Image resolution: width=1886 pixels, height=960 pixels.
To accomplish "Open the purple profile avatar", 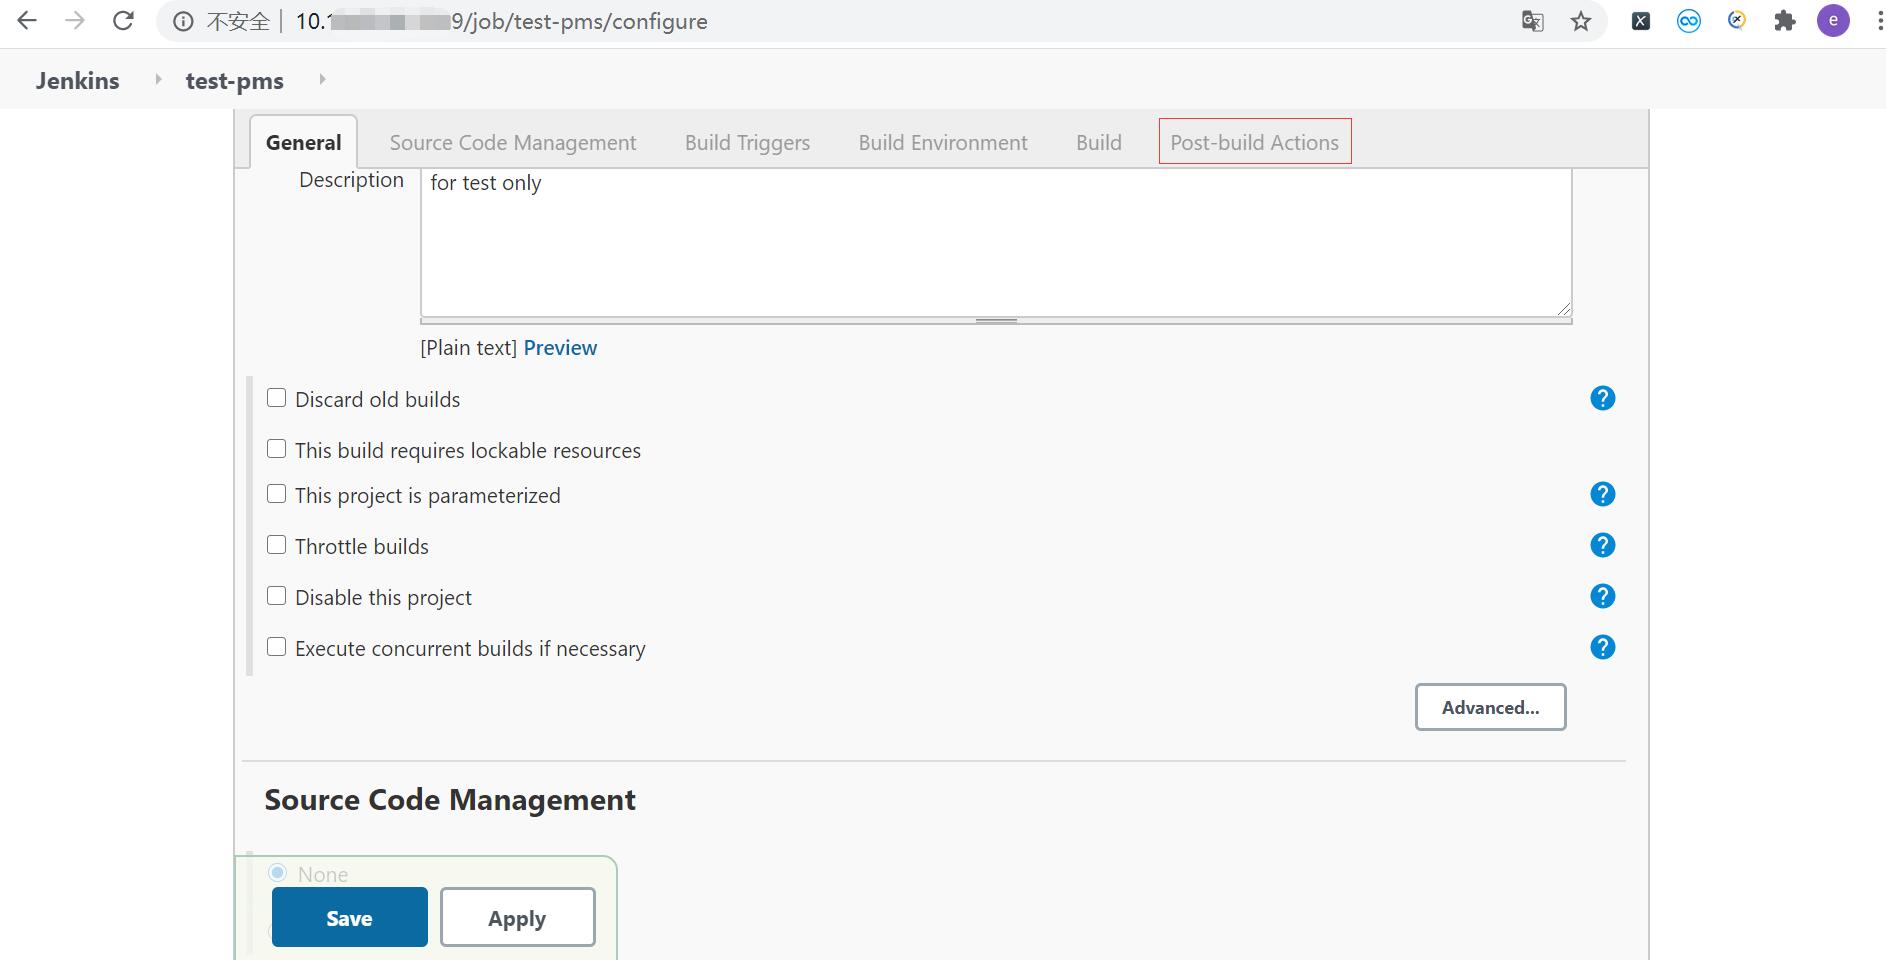I will 1833,21.
